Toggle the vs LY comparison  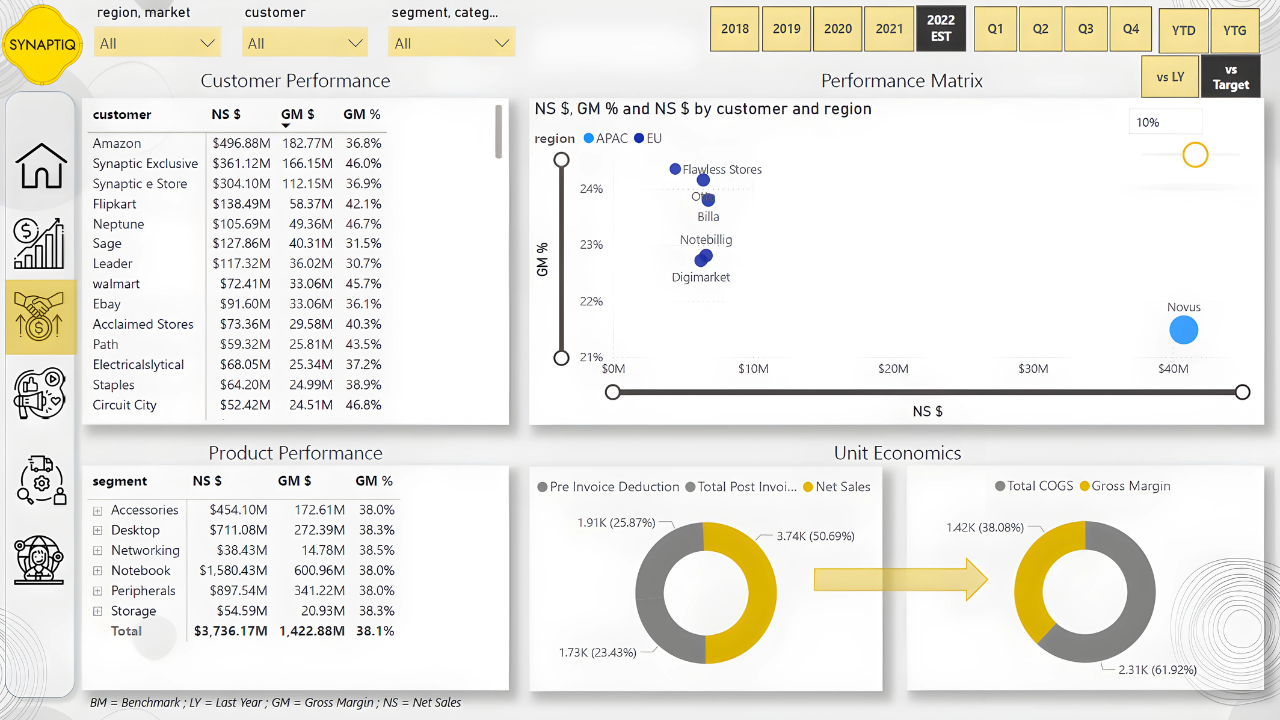click(x=1170, y=77)
